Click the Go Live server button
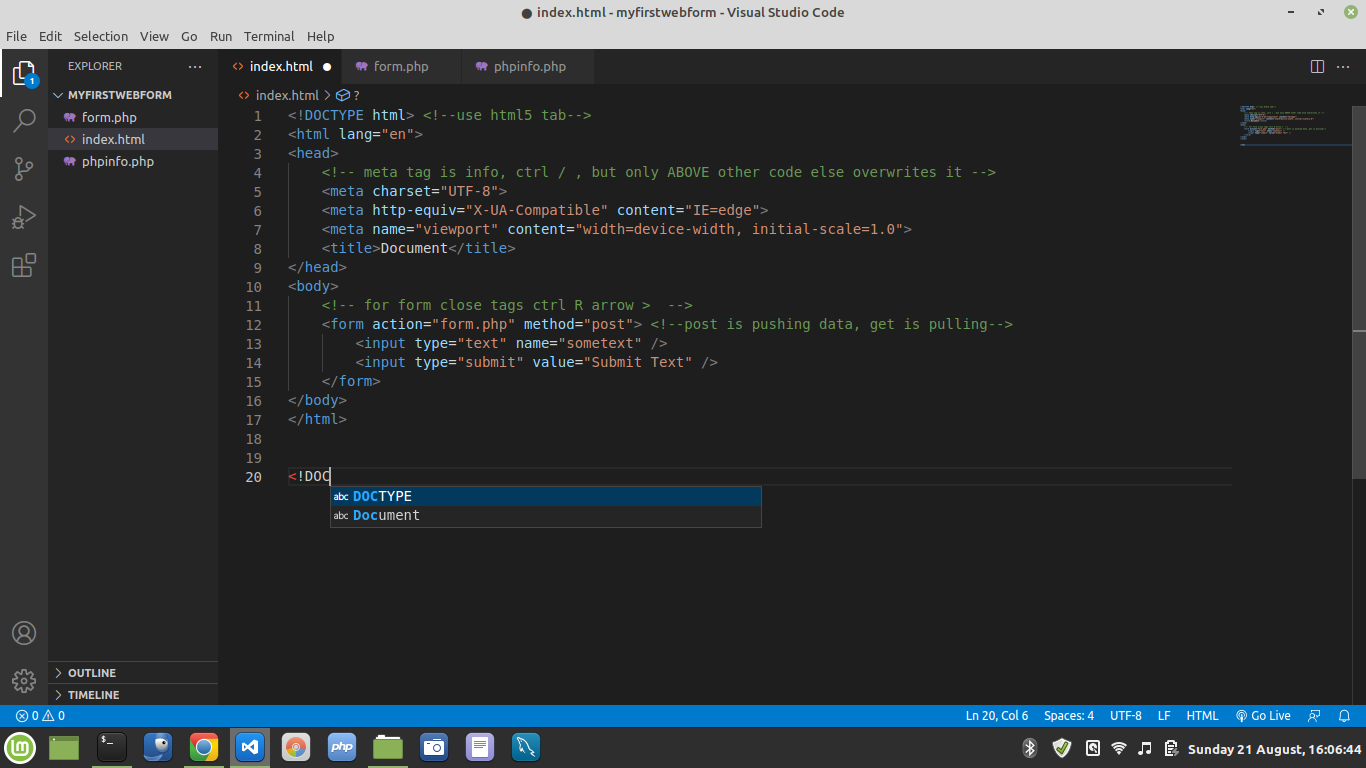The width and height of the screenshot is (1366, 768). 1263,716
